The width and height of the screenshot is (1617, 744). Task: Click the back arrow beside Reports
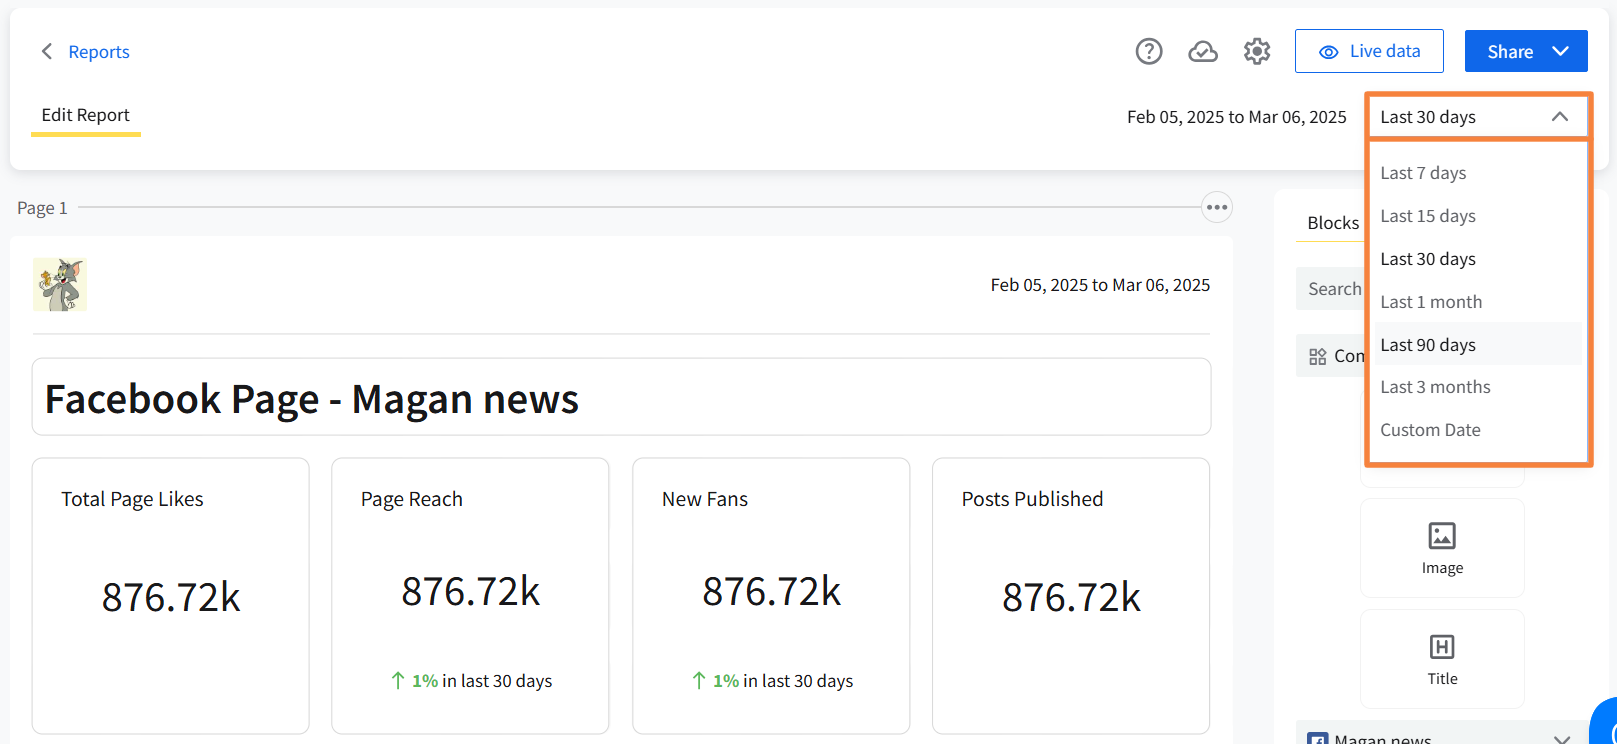click(x=46, y=51)
